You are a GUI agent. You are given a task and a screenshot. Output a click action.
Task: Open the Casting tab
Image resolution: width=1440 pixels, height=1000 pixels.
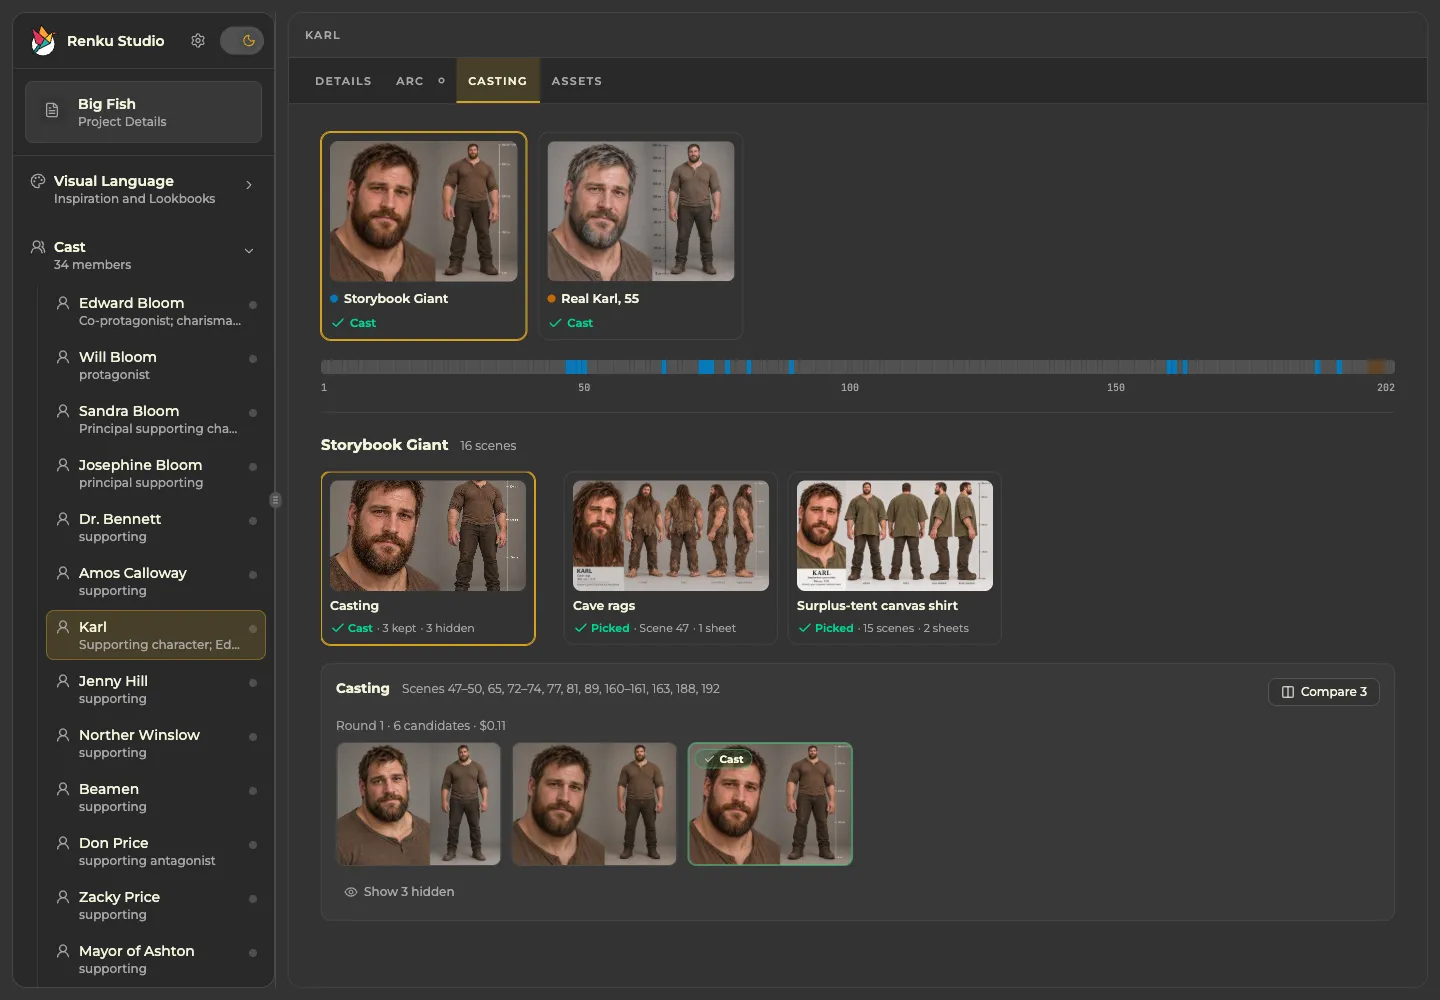point(497,81)
